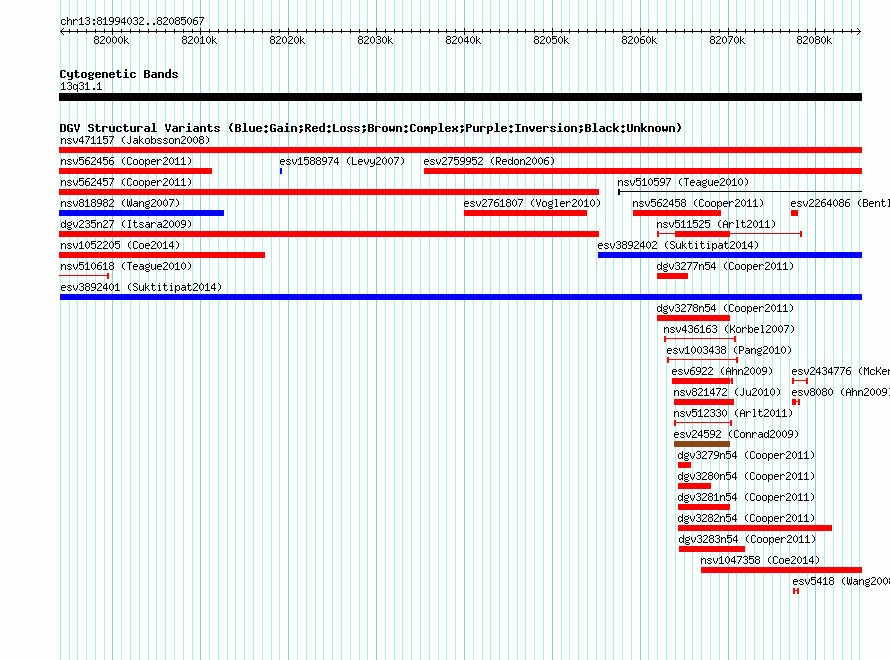Click the esv2759952 (Redon2006) label

(489, 161)
